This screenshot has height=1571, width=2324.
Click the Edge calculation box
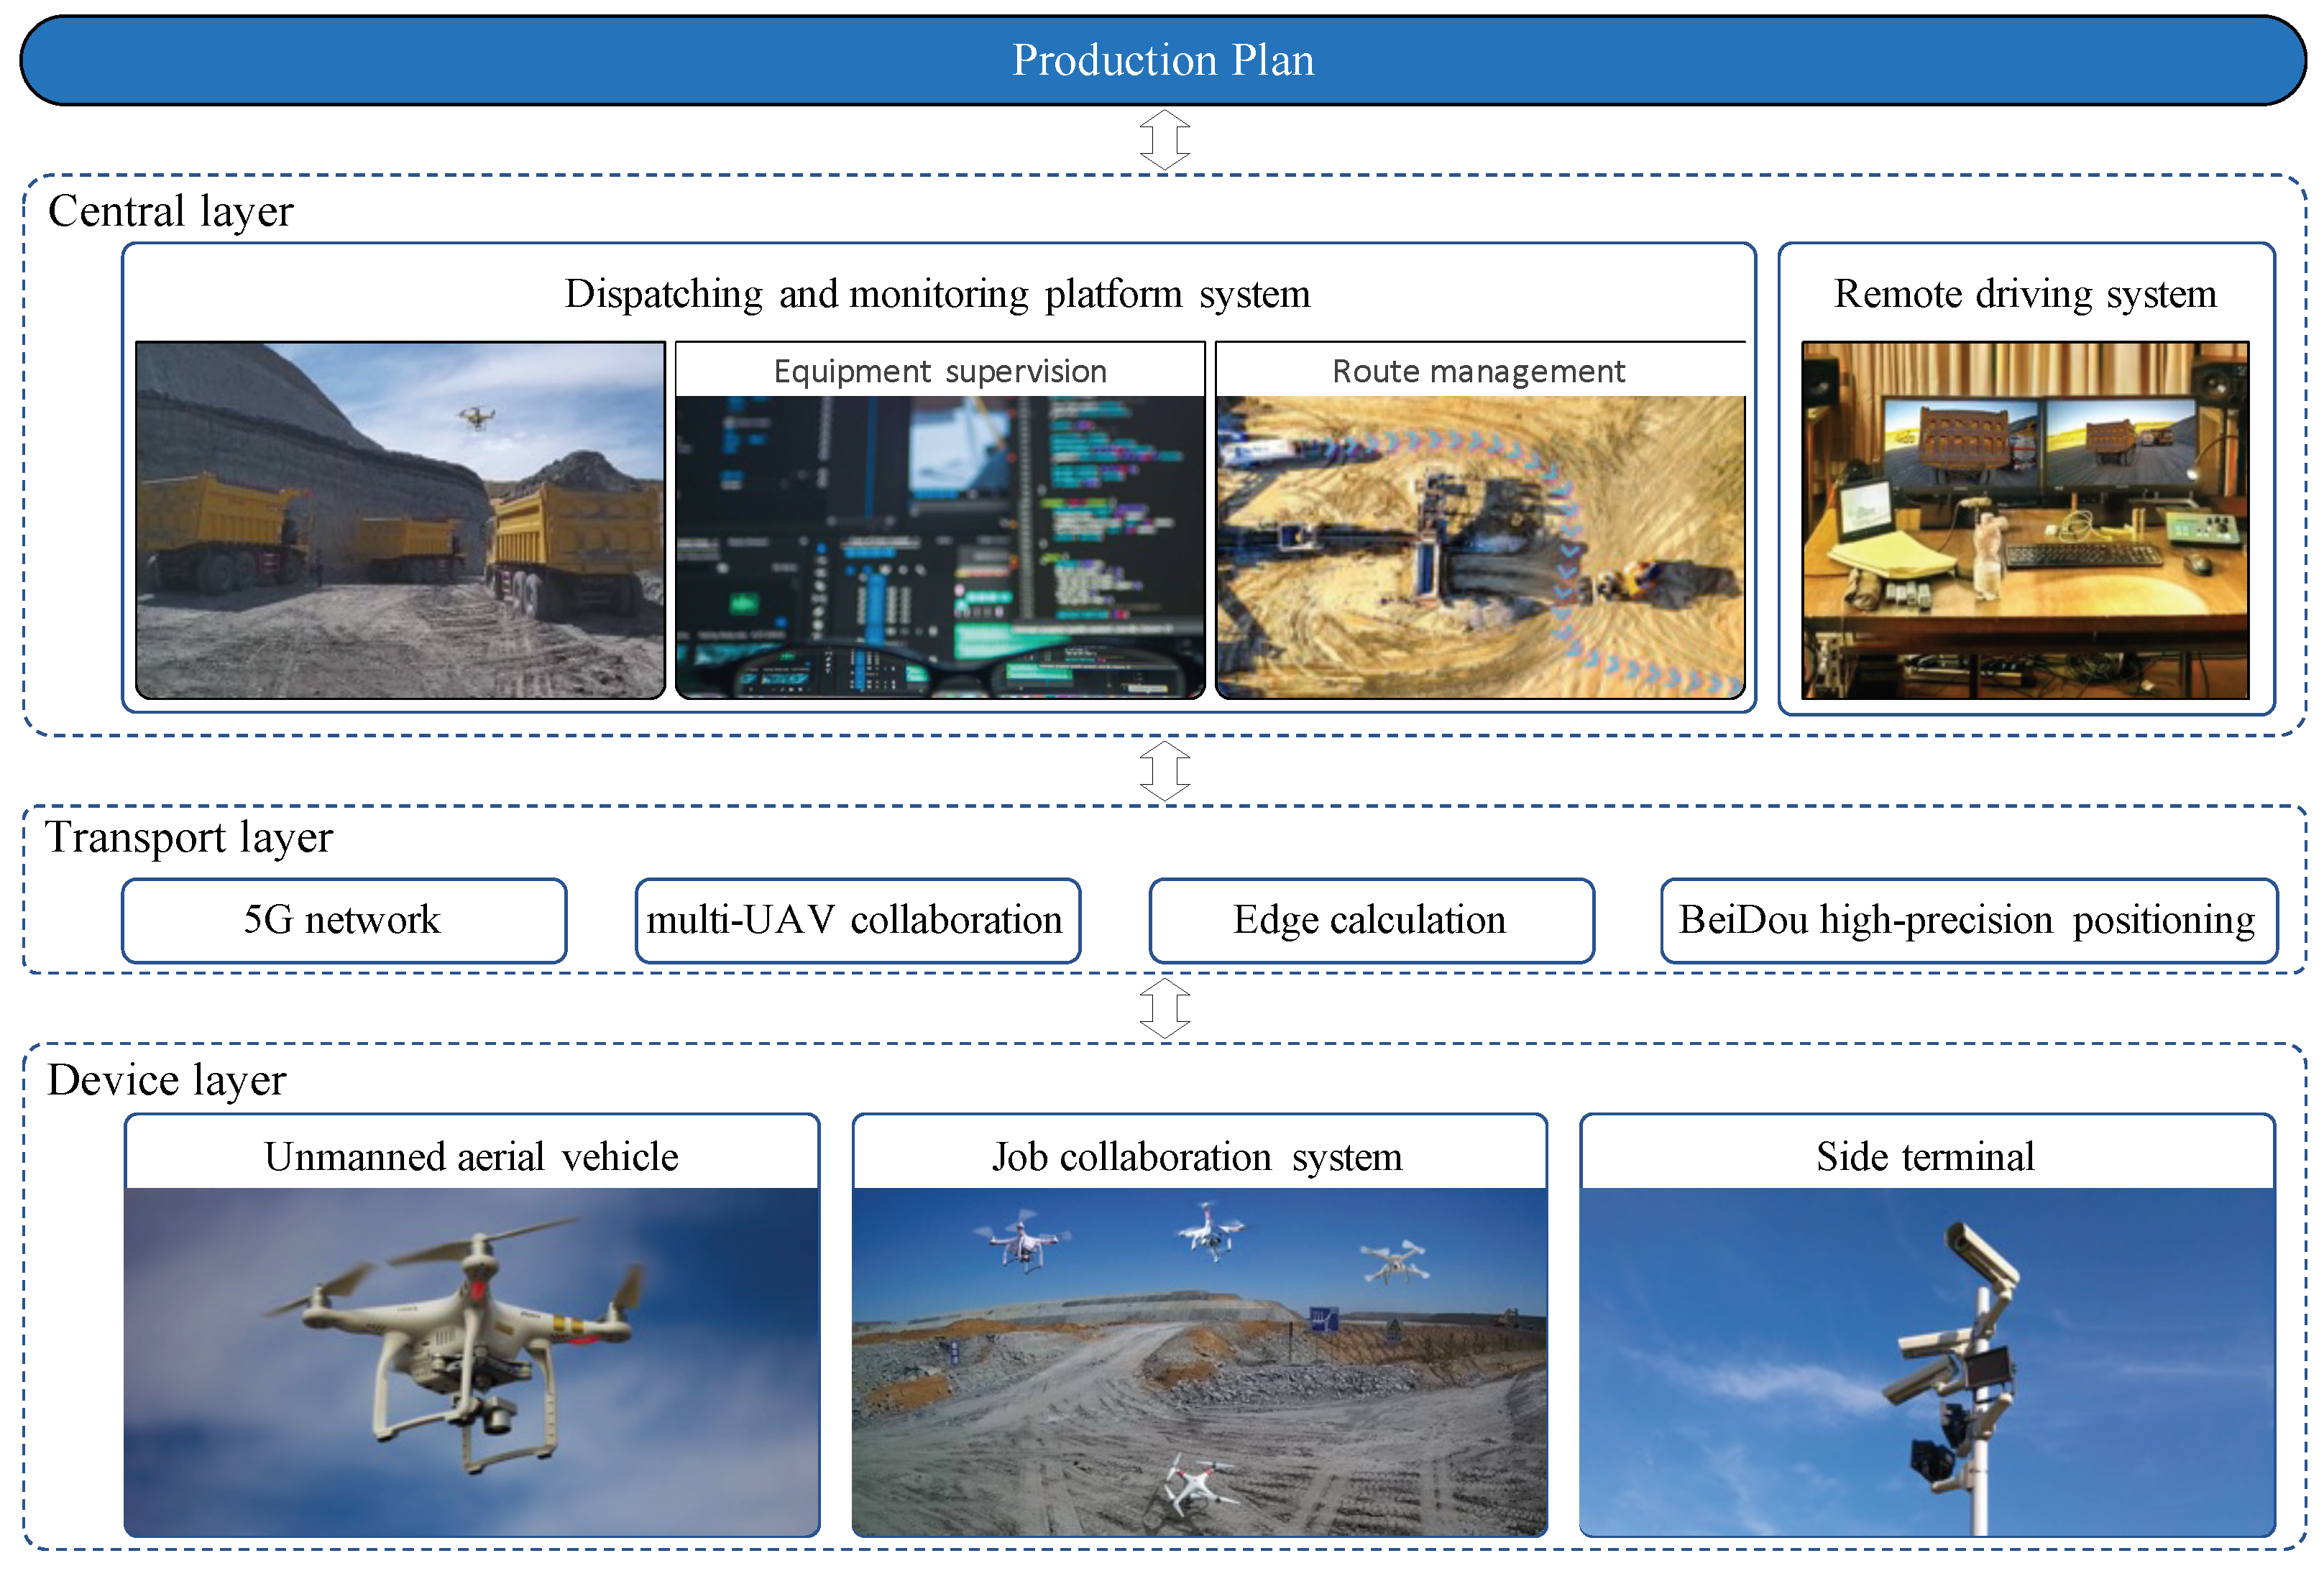[x=1370, y=920]
